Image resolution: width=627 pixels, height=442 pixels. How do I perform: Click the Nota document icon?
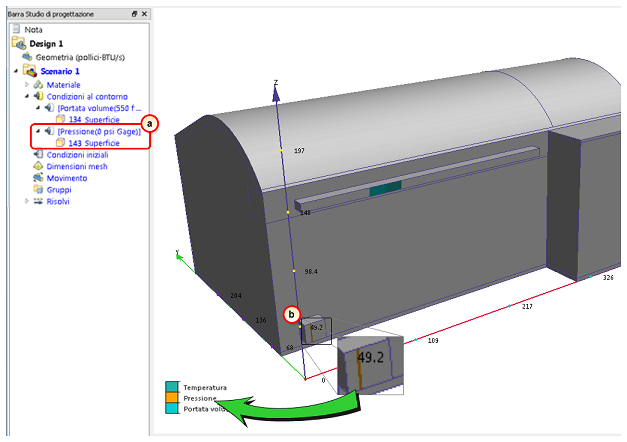pyautogui.click(x=16, y=29)
